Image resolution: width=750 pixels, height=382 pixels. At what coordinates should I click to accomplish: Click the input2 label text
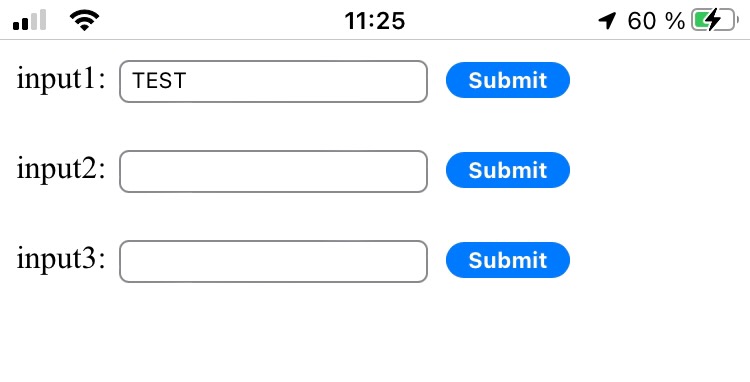click(x=61, y=169)
